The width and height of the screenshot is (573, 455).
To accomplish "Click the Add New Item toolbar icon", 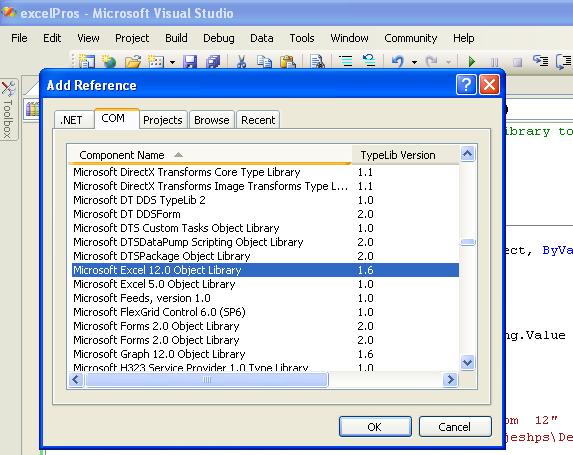I will point(155,61).
